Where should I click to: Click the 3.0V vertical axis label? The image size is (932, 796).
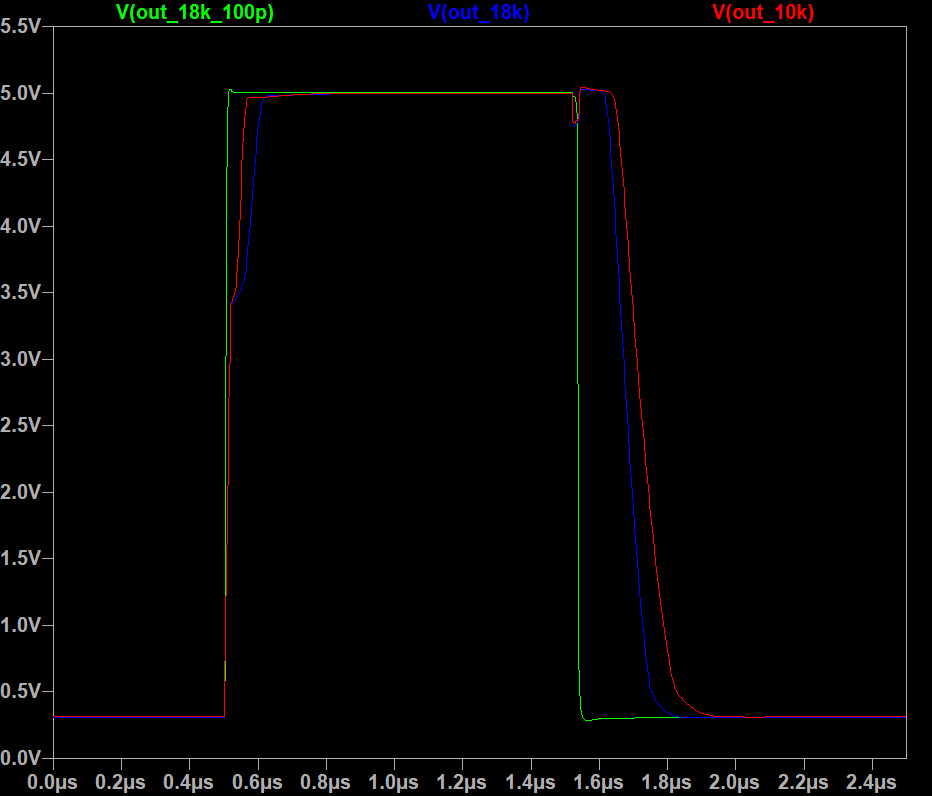[21, 359]
